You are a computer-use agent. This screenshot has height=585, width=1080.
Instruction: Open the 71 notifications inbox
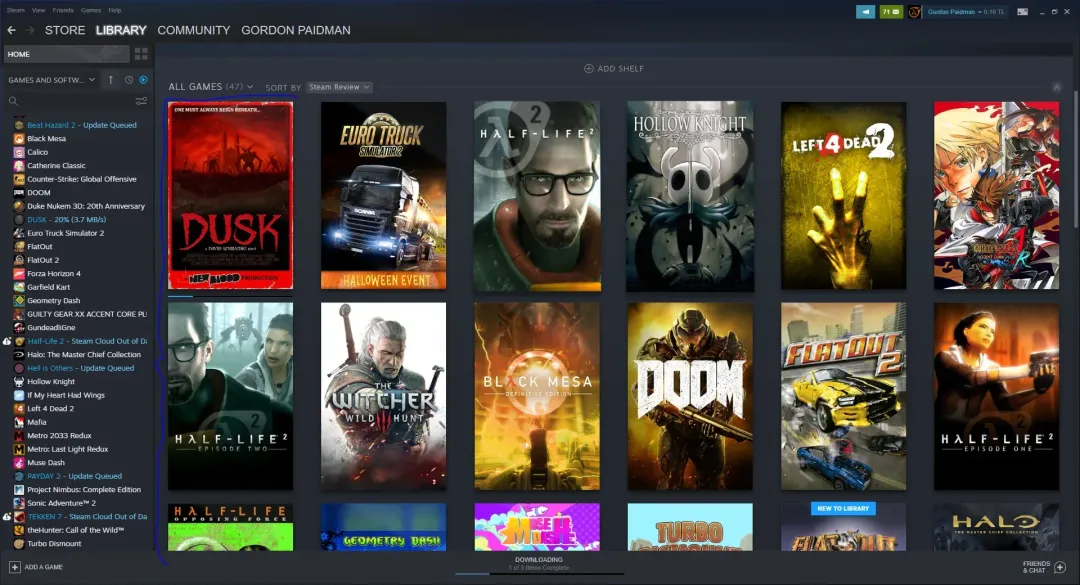891,12
